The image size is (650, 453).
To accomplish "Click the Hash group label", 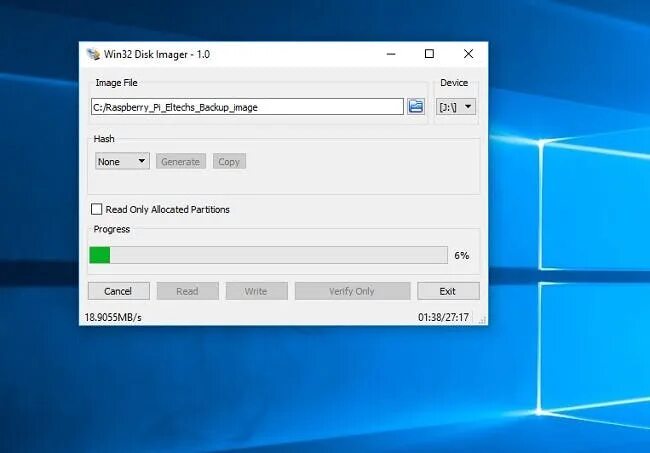I will point(104,138).
